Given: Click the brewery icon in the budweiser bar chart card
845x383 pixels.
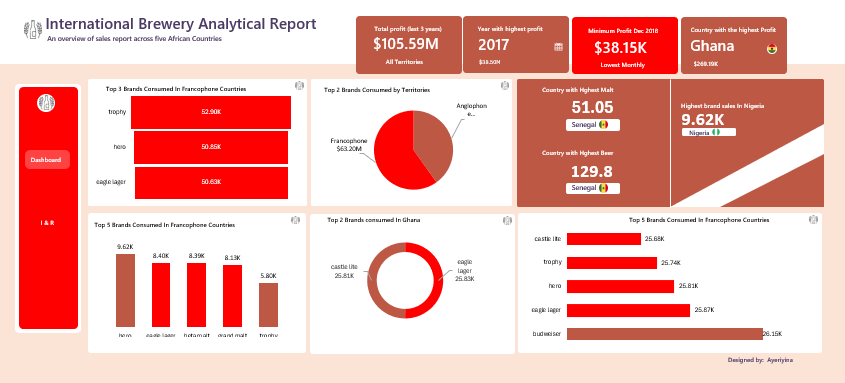Looking at the screenshot, I should point(813,219).
